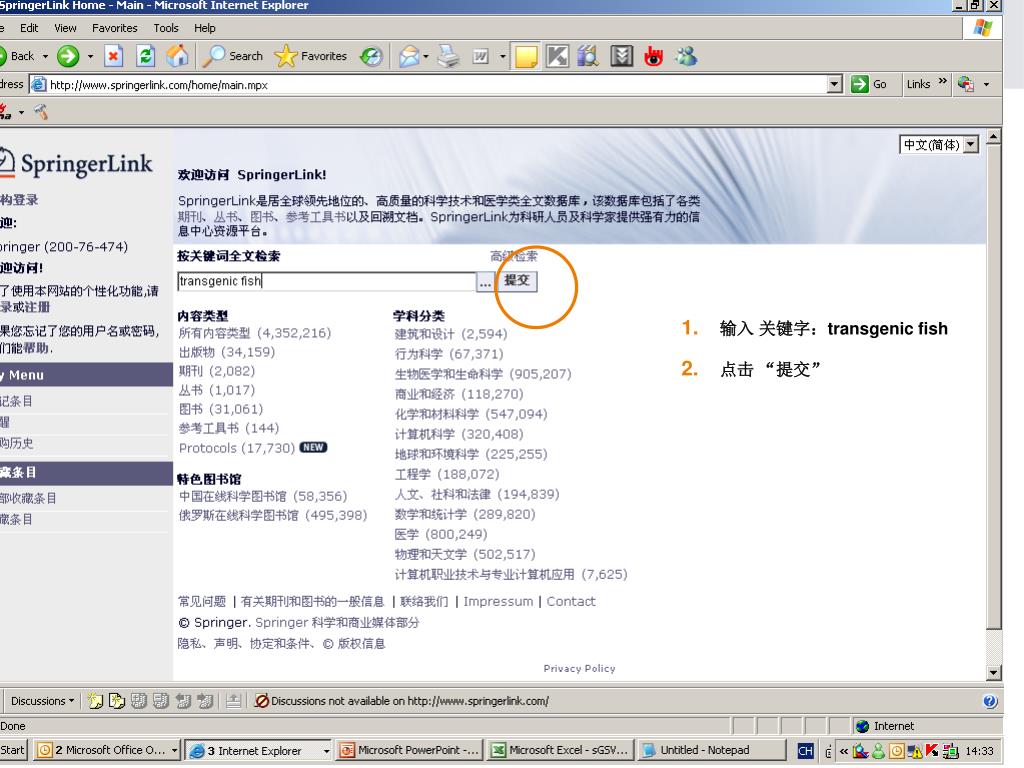Expand the Discussions dropdown menu
This screenshot has height=768, width=1024.
pos(42,701)
